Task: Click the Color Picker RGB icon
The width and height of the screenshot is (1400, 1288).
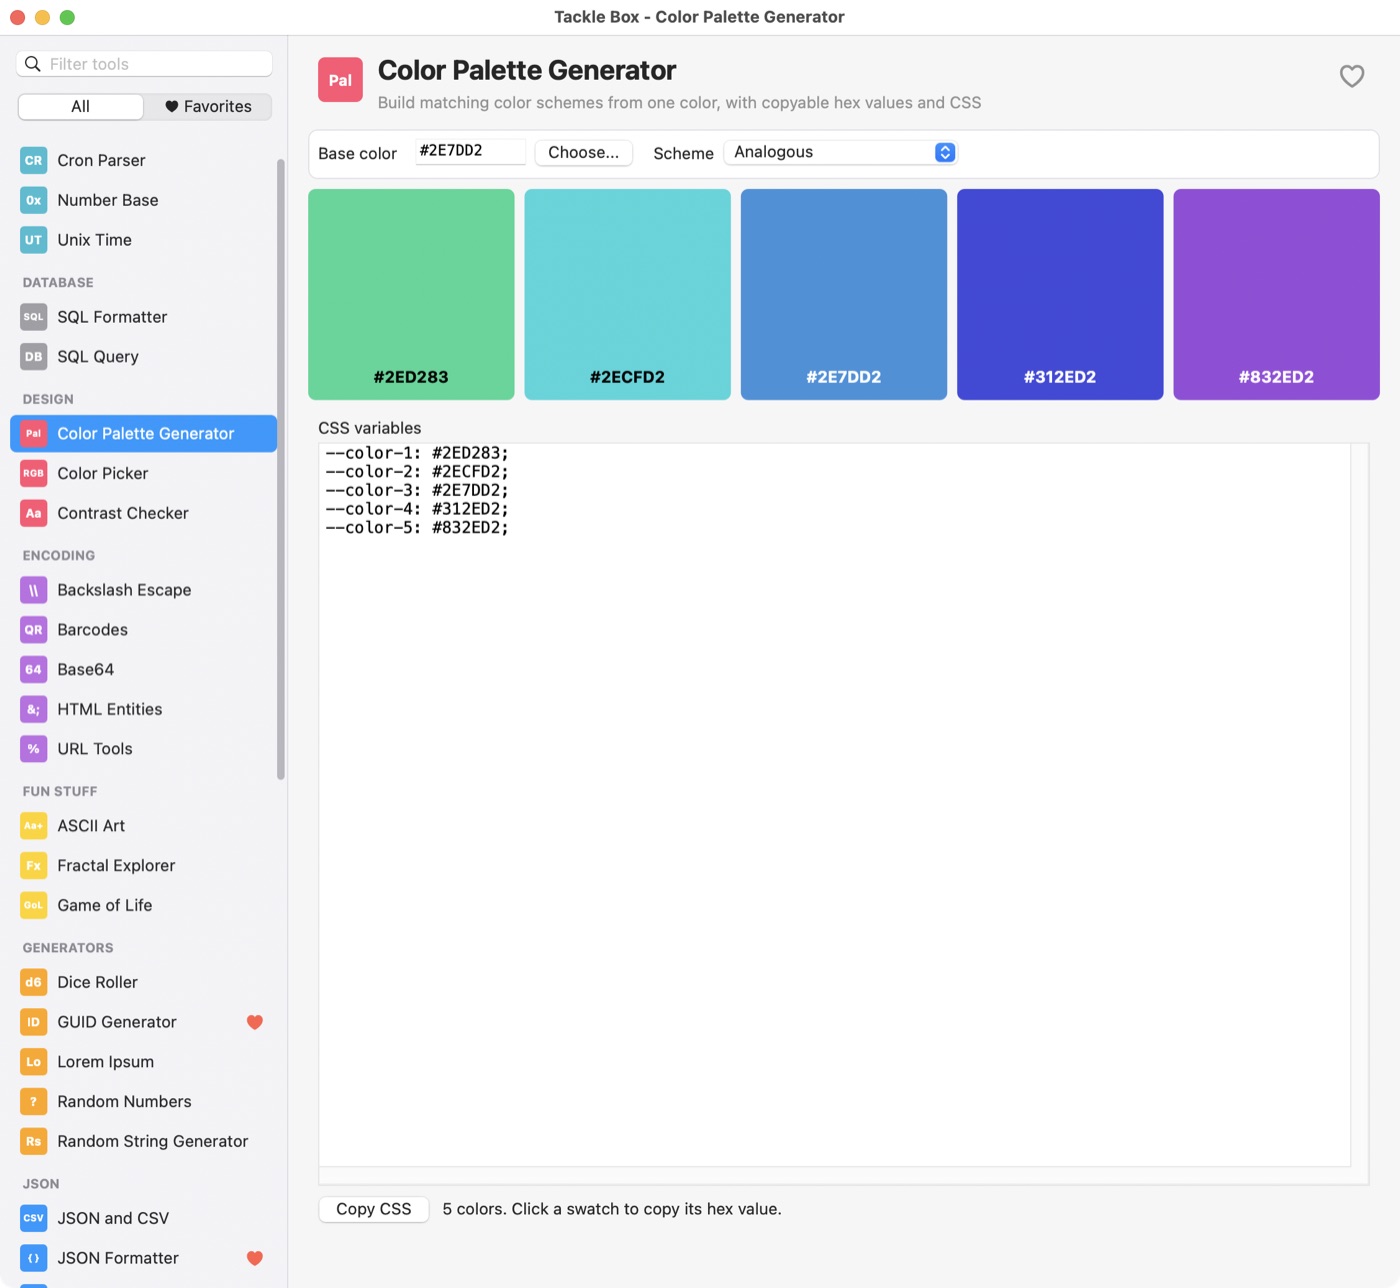Action: pyautogui.click(x=33, y=473)
